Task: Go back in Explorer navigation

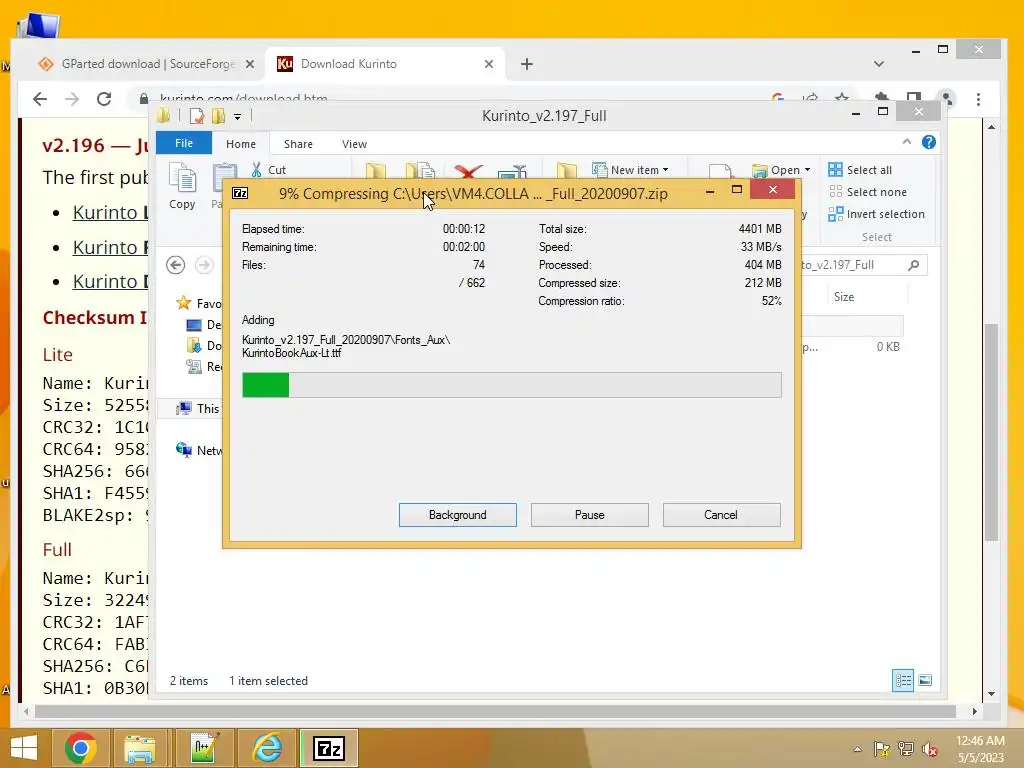Action: pyautogui.click(x=175, y=264)
